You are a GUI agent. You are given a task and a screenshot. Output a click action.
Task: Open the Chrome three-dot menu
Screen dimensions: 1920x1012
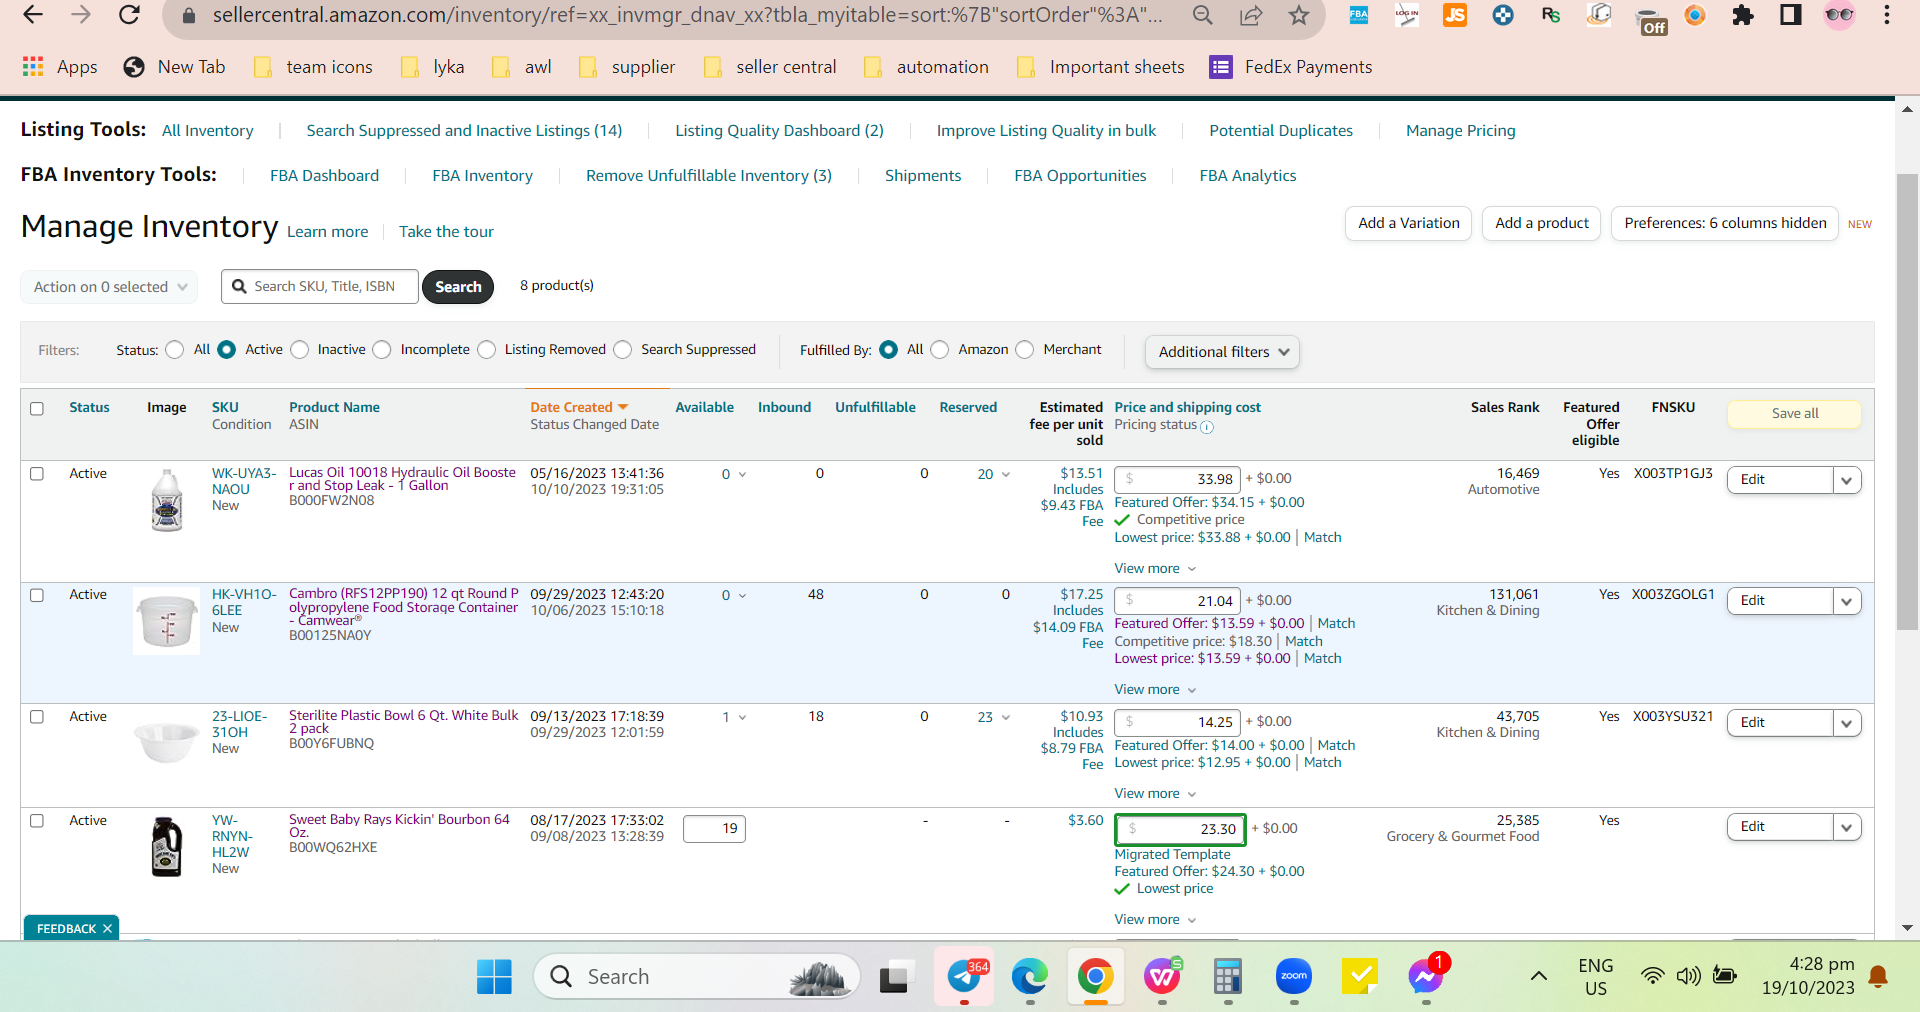(1887, 15)
